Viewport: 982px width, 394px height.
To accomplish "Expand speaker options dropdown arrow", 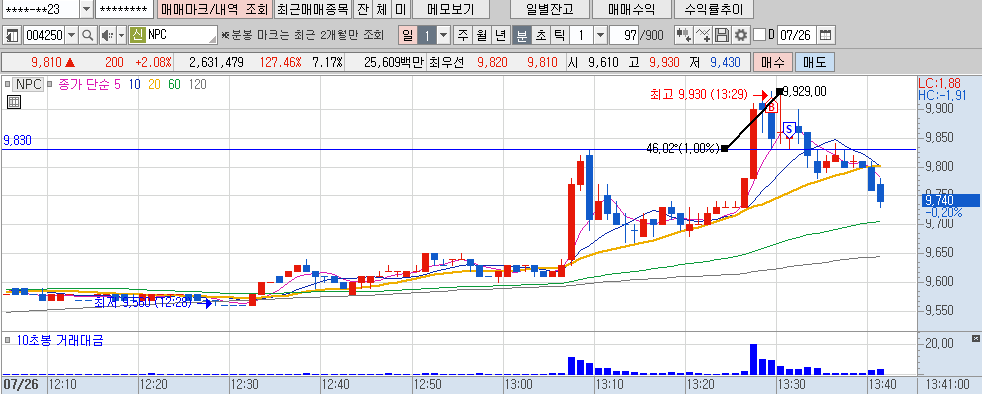I will (x=122, y=35).
